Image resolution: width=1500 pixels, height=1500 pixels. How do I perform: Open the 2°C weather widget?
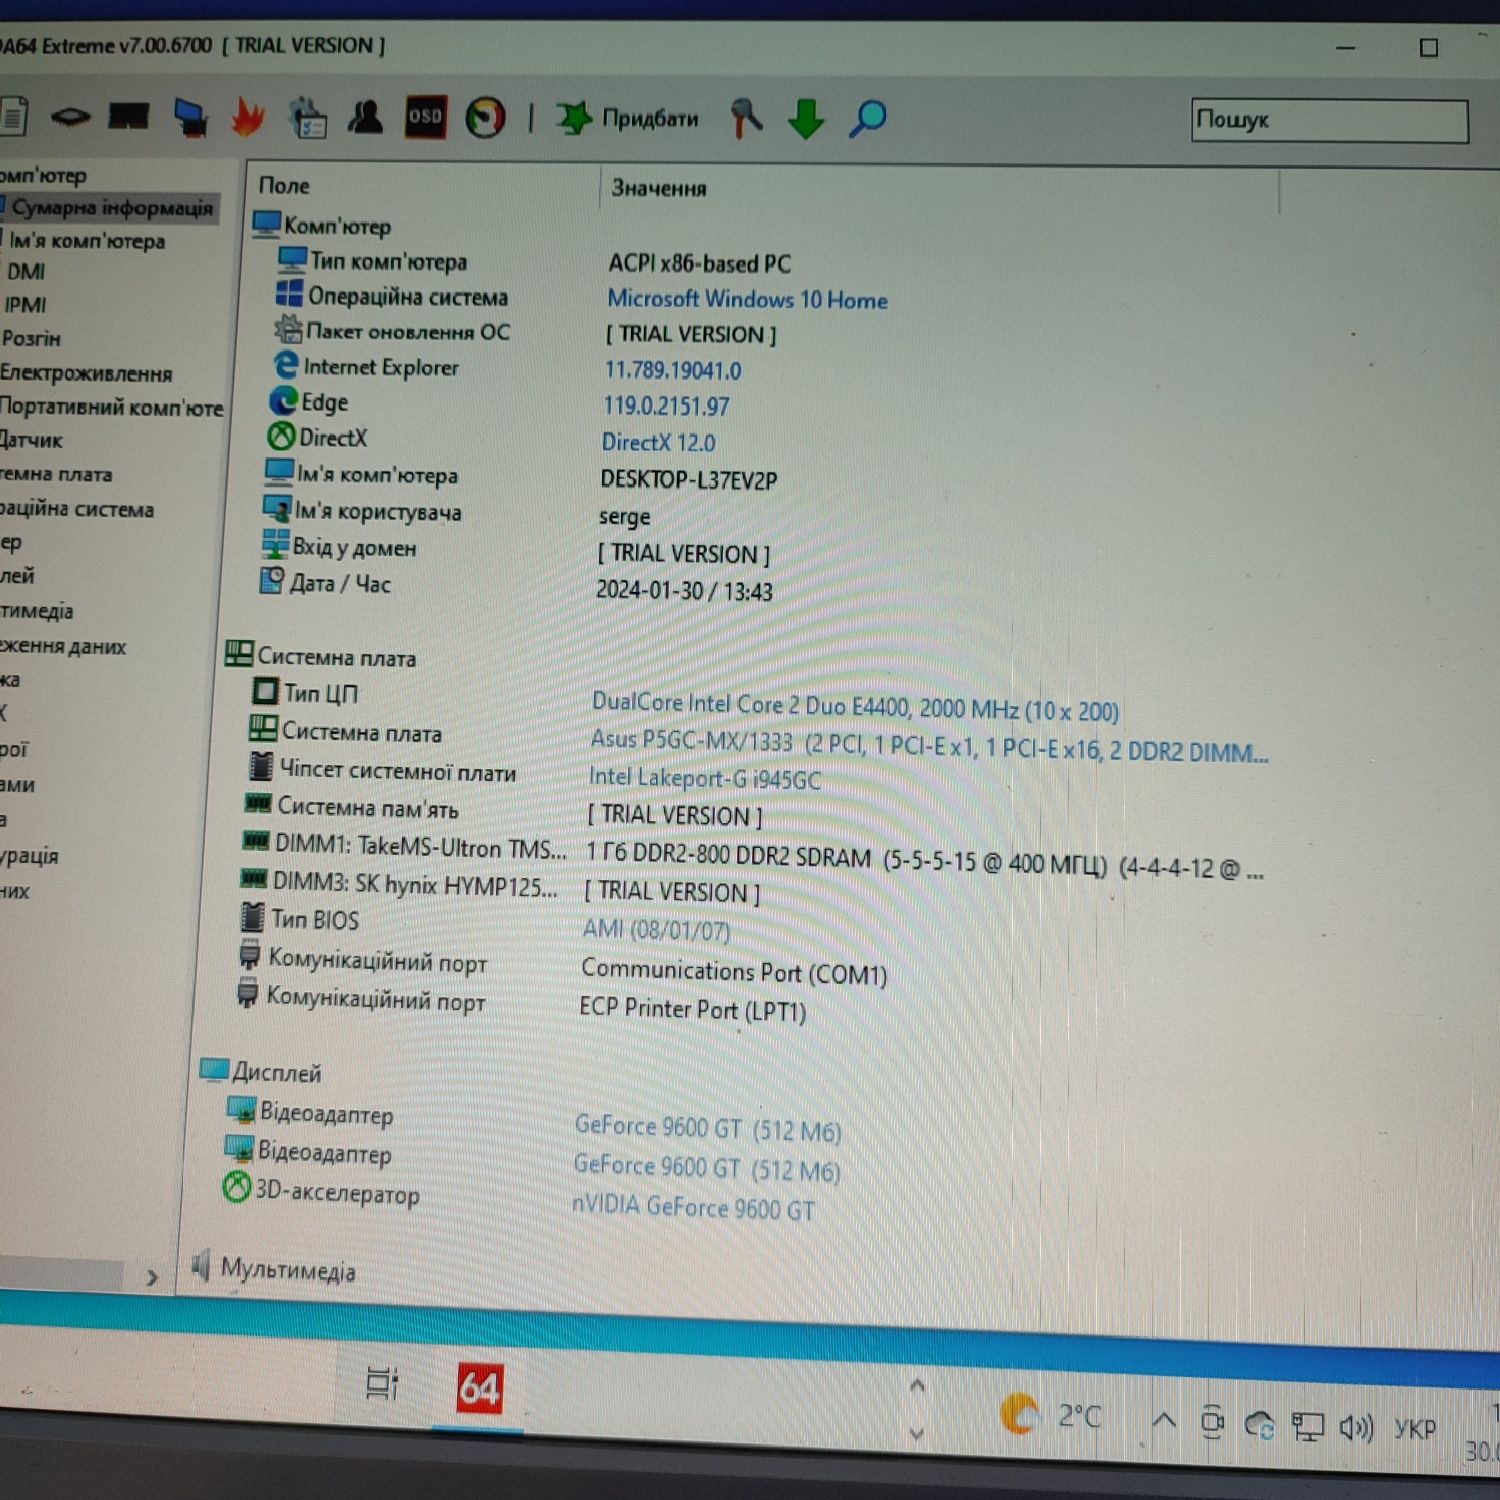pyautogui.click(x=1051, y=1415)
